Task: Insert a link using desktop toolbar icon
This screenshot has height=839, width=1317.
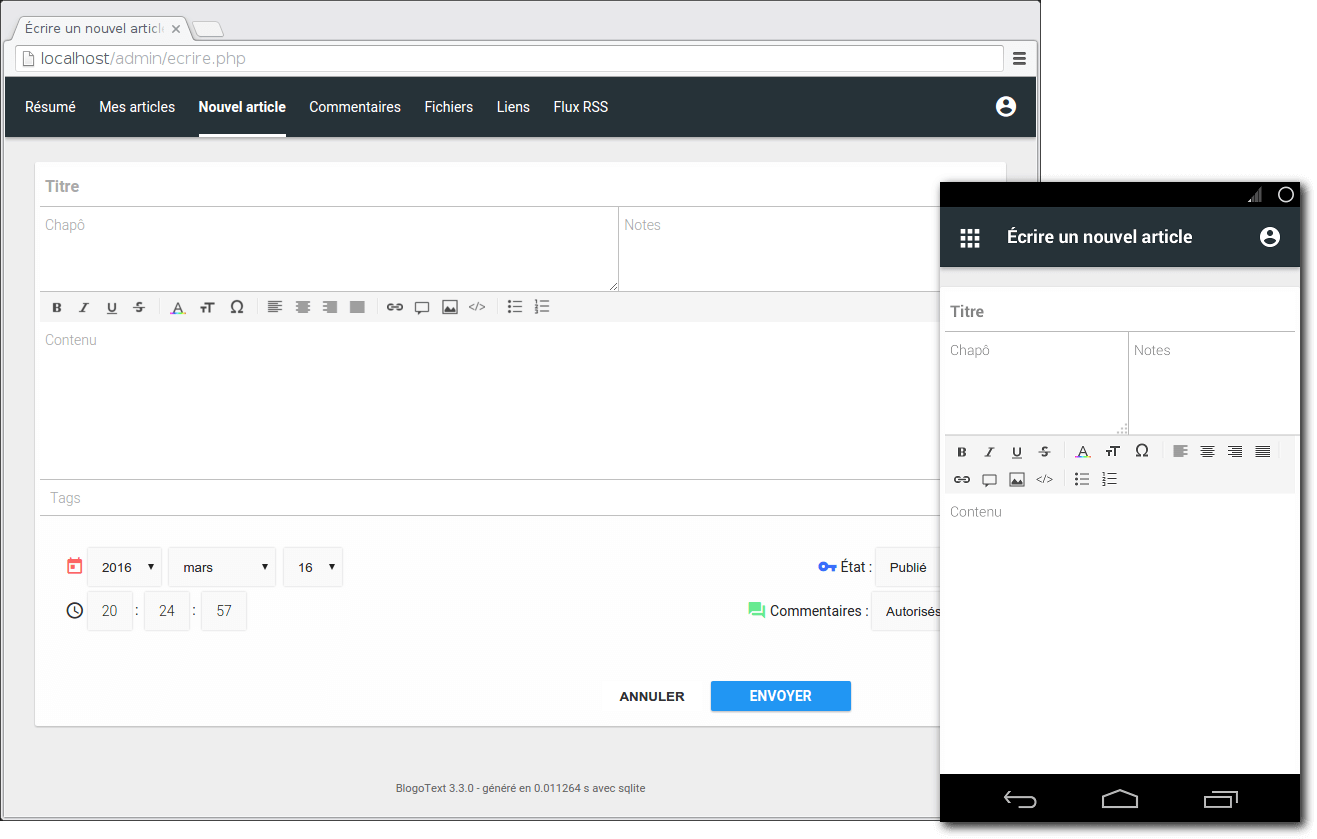Action: 394,307
